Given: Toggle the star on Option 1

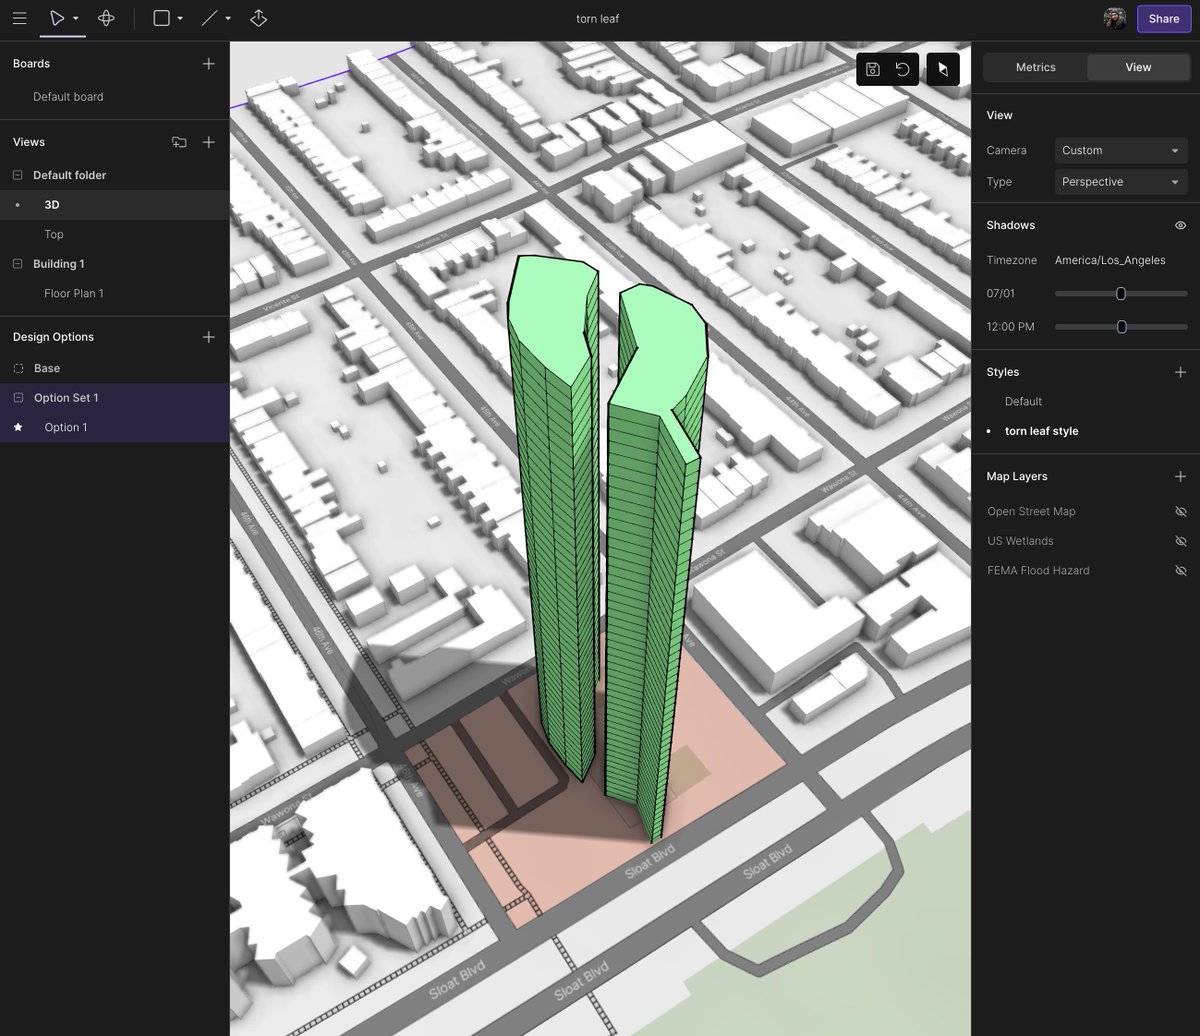Looking at the screenshot, I should [x=18, y=427].
